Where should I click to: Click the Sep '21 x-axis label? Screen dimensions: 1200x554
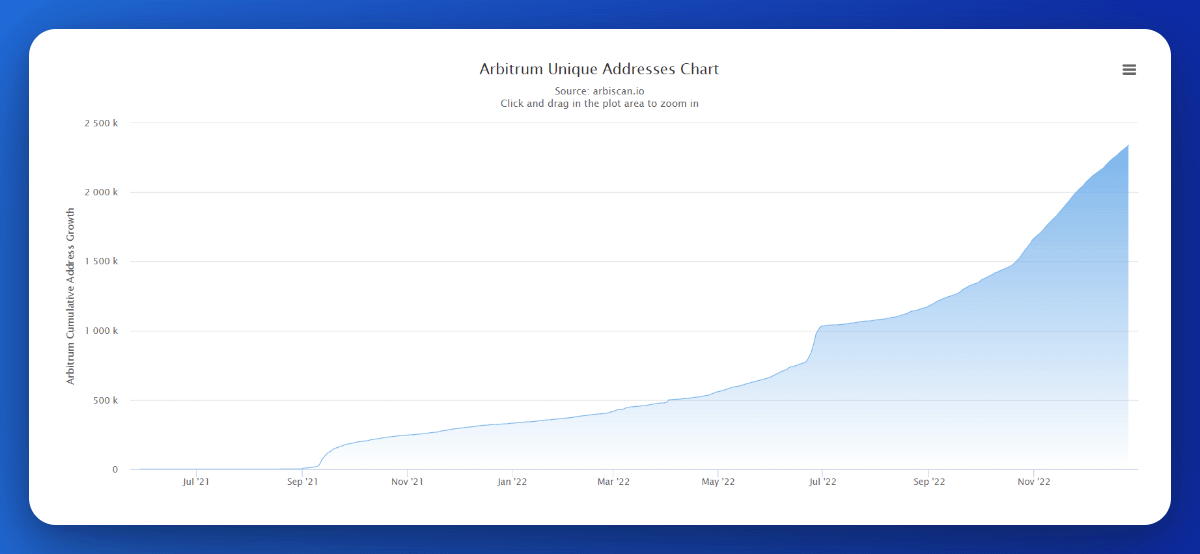[x=302, y=482]
